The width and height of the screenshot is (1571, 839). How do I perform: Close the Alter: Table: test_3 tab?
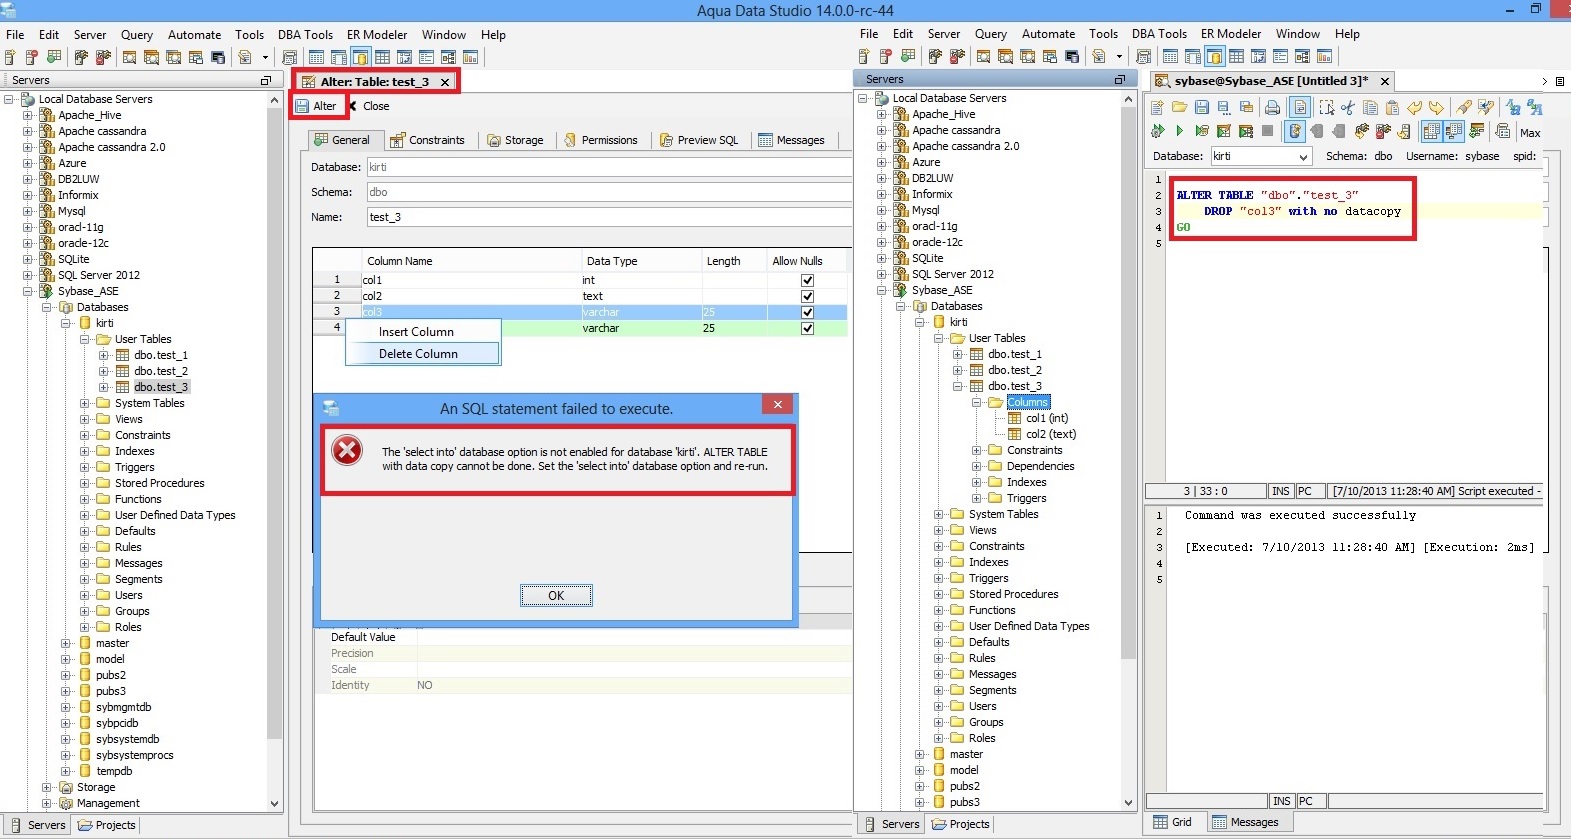tap(445, 82)
